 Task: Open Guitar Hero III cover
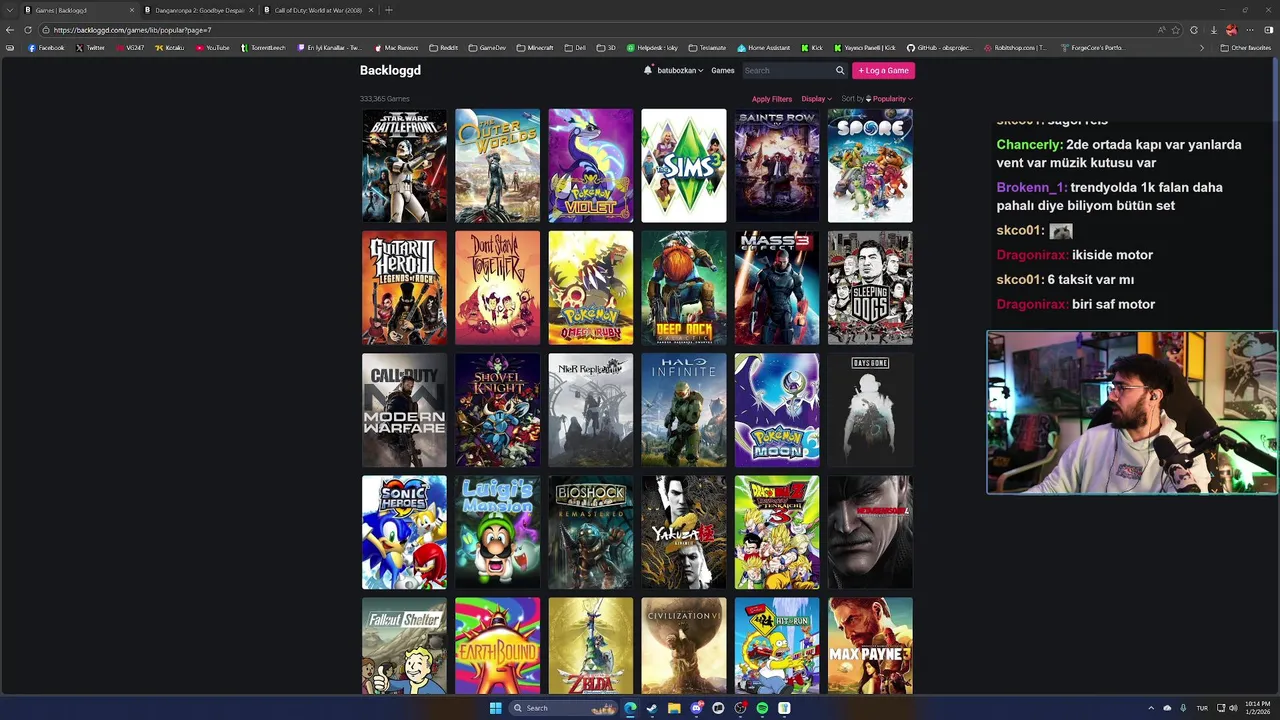point(404,288)
